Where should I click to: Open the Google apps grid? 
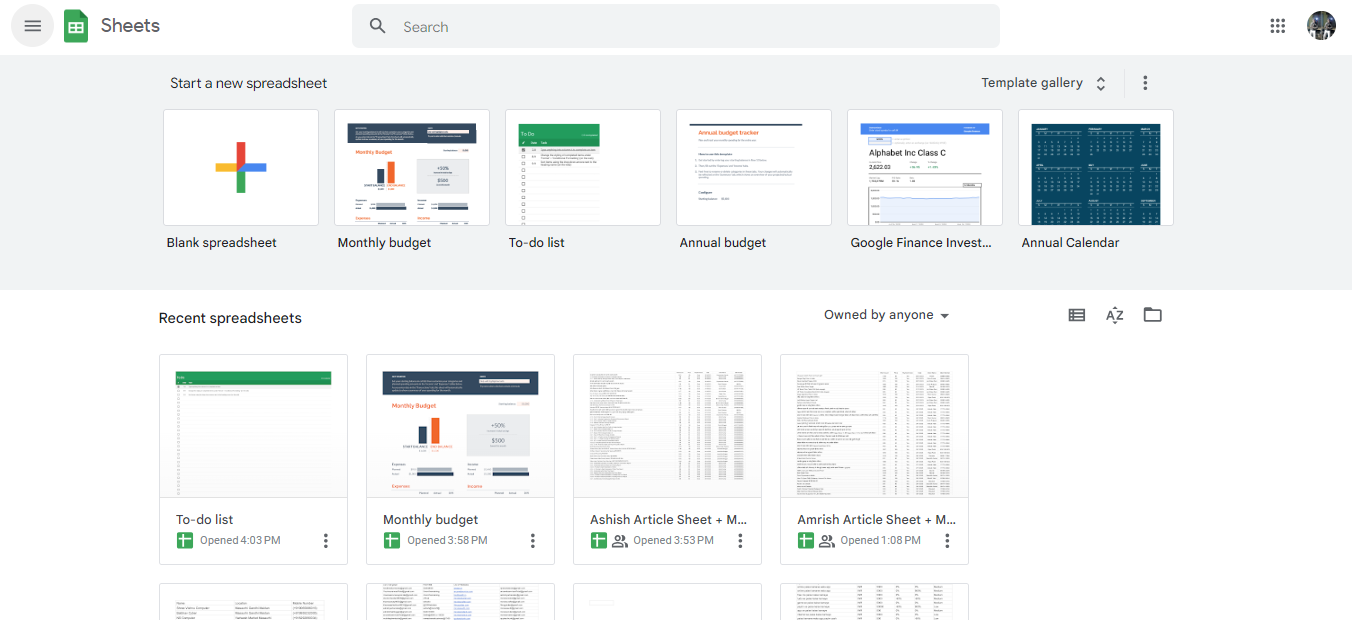[x=1278, y=26]
